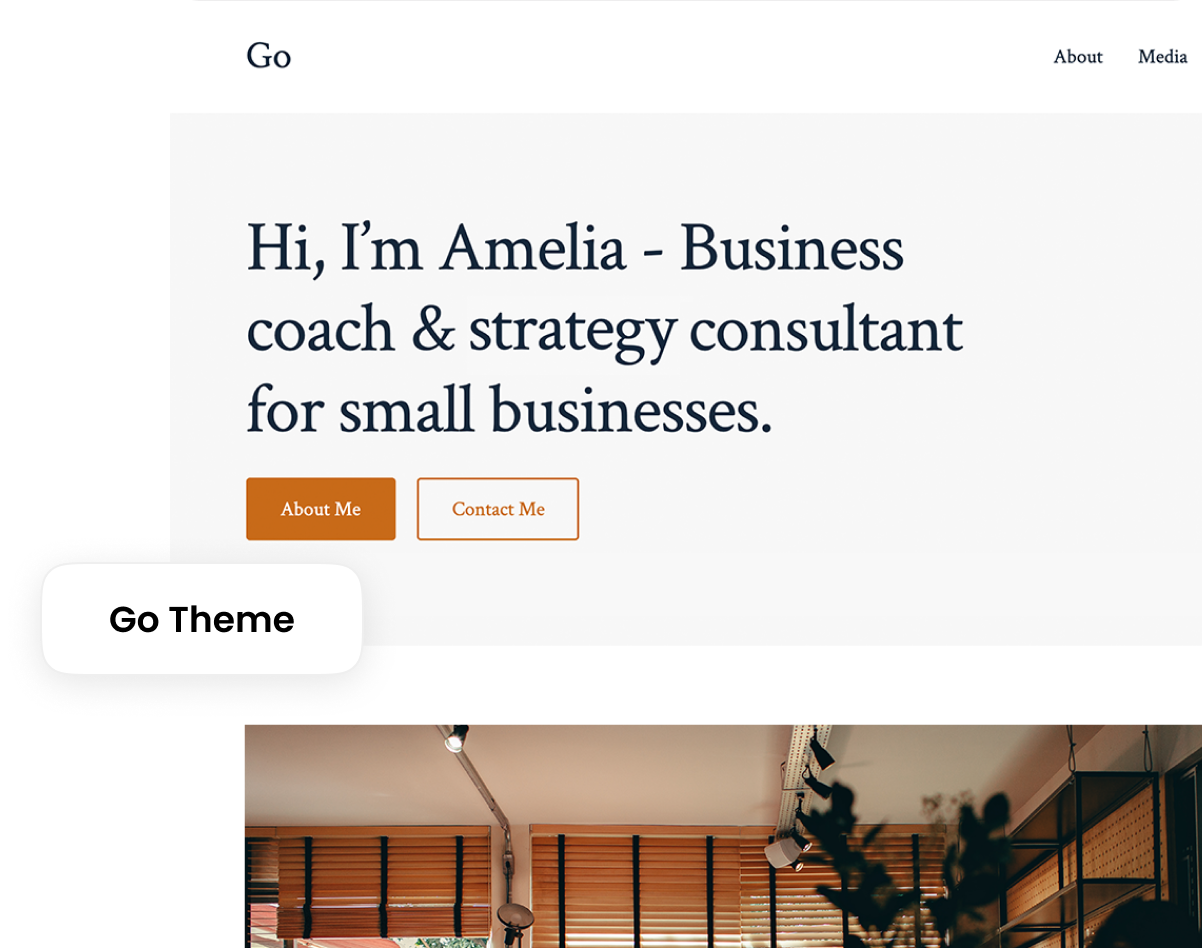Click the word "Amelia" in the headline
The image size is (1202, 948).
click(532, 247)
